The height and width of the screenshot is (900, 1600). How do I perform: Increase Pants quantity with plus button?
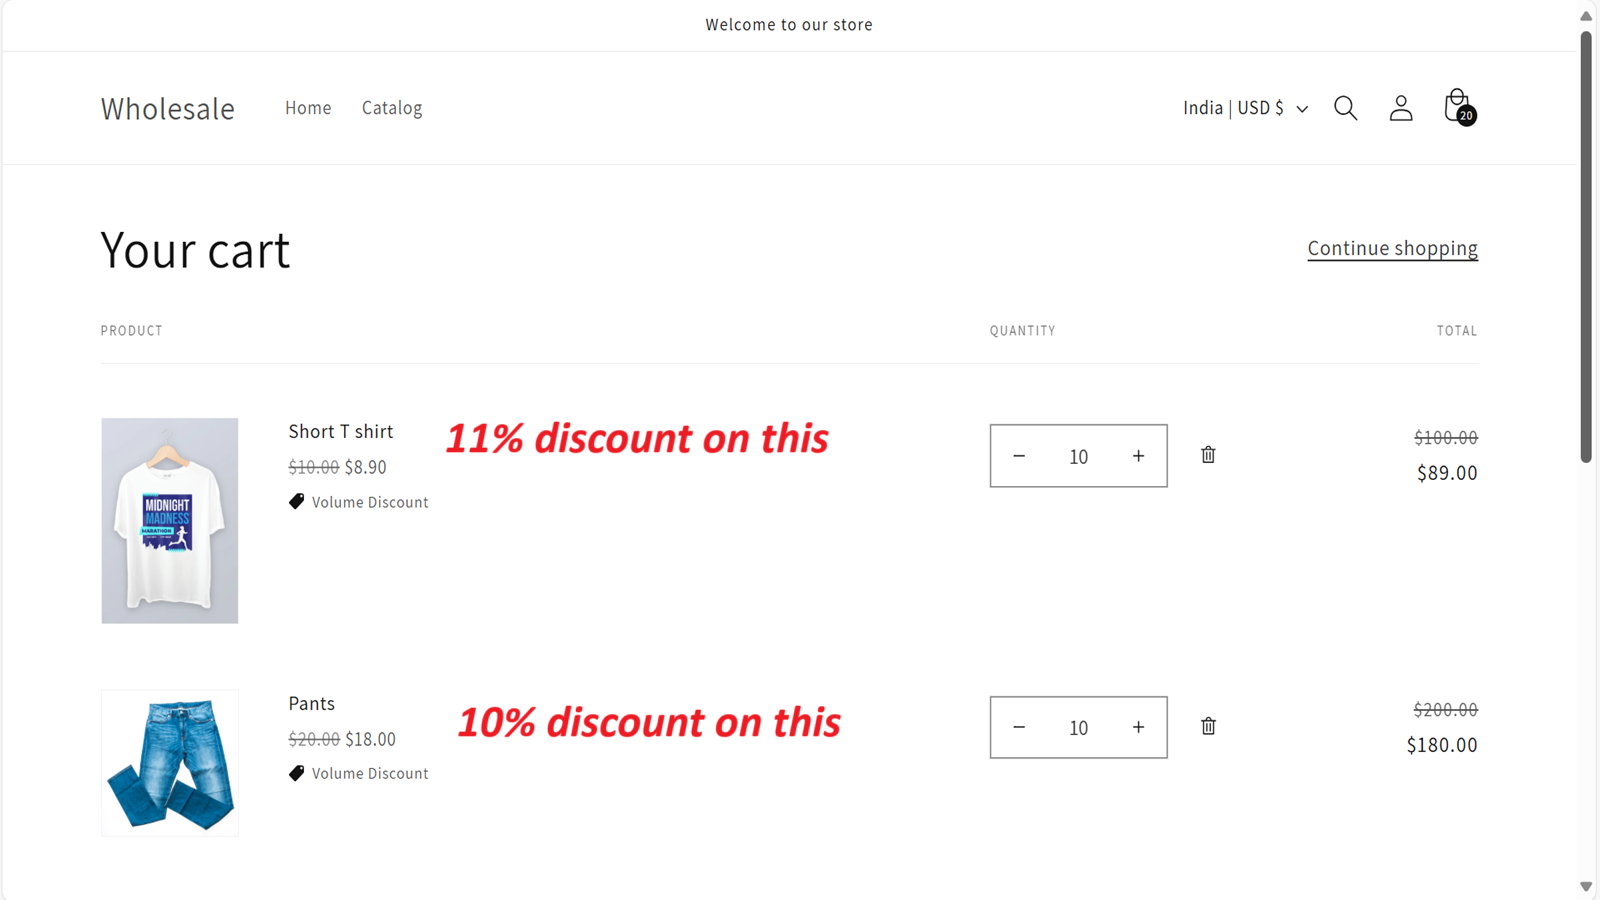click(x=1138, y=727)
